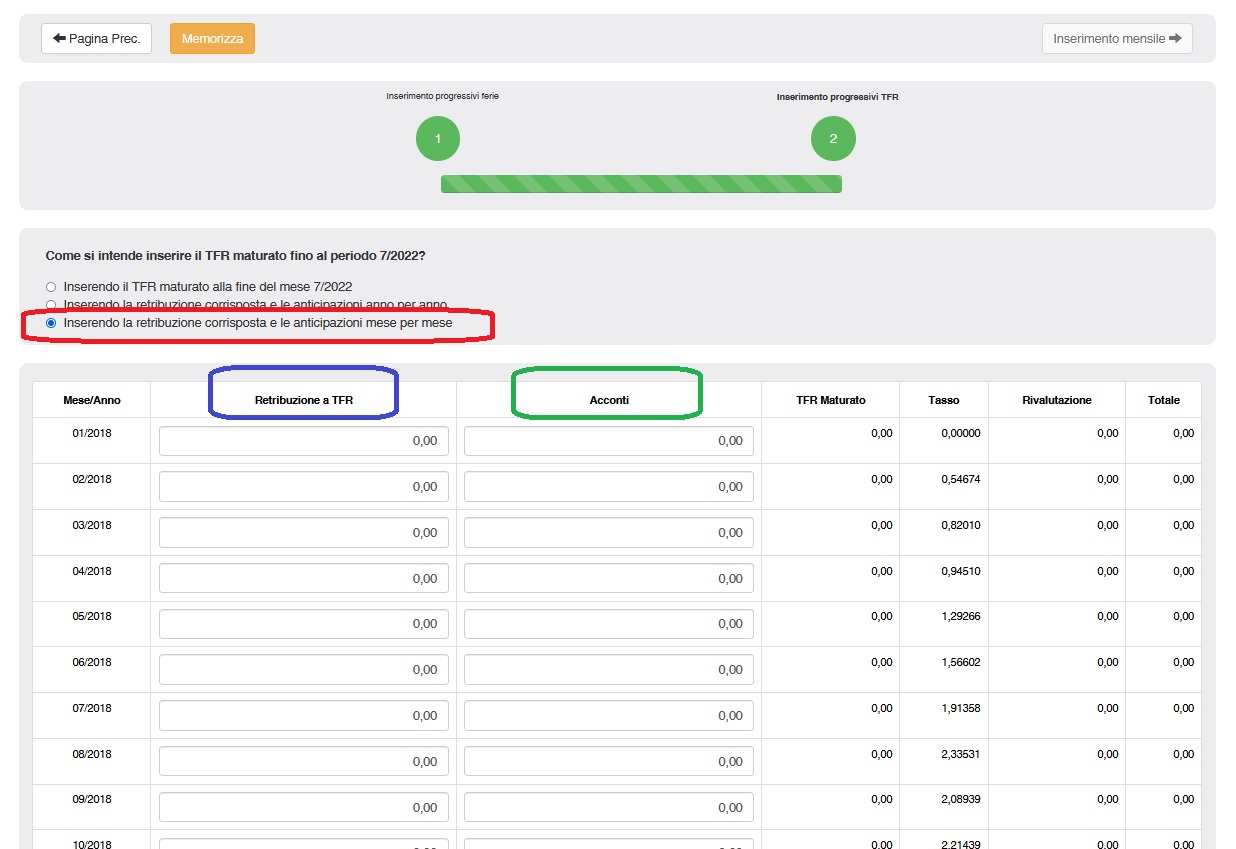Click Retribuzione a TFR field for 07/2018
This screenshot has height=849, width=1236.
tap(303, 716)
